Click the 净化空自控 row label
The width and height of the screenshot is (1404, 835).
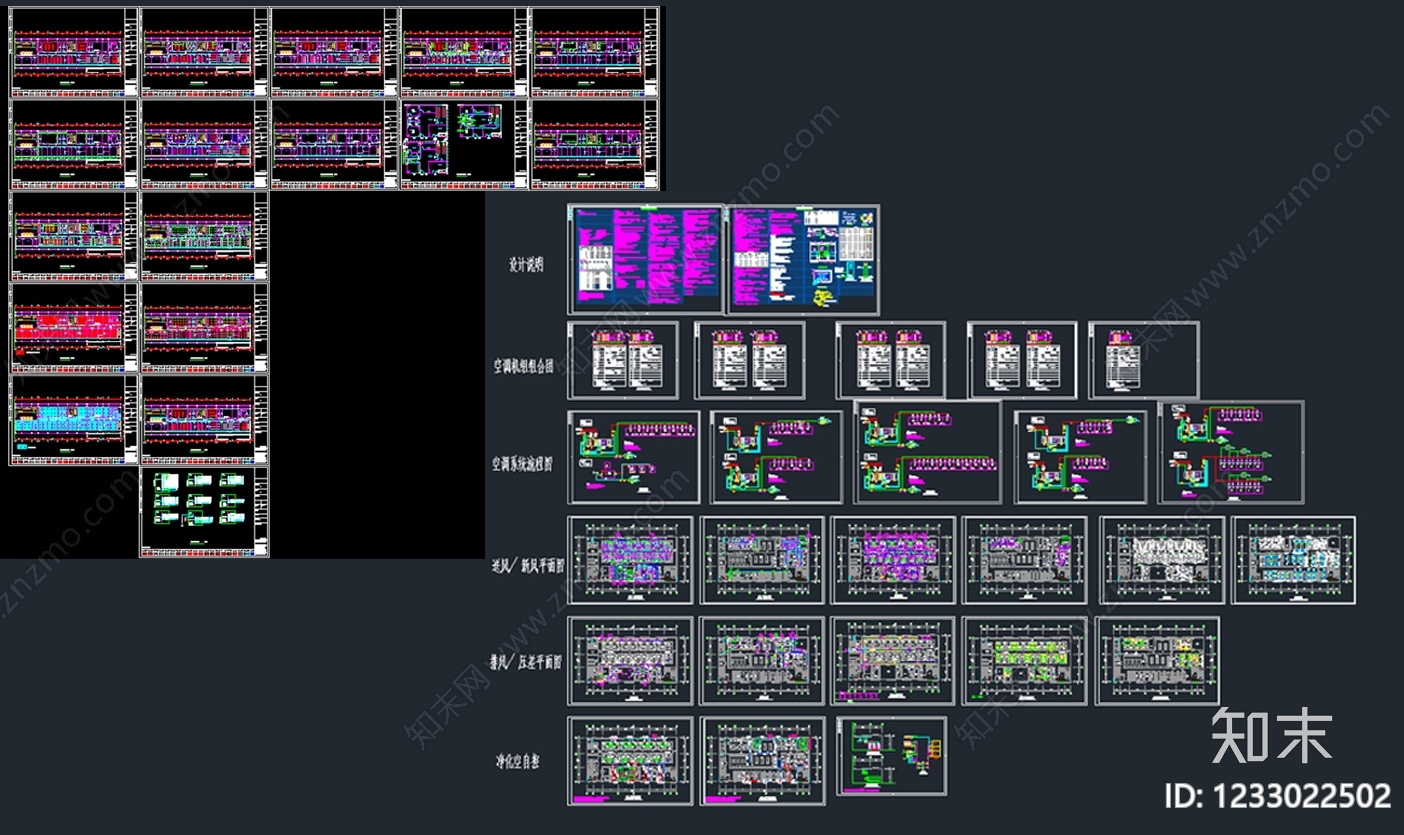pyautogui.click(x=517, y=761)
